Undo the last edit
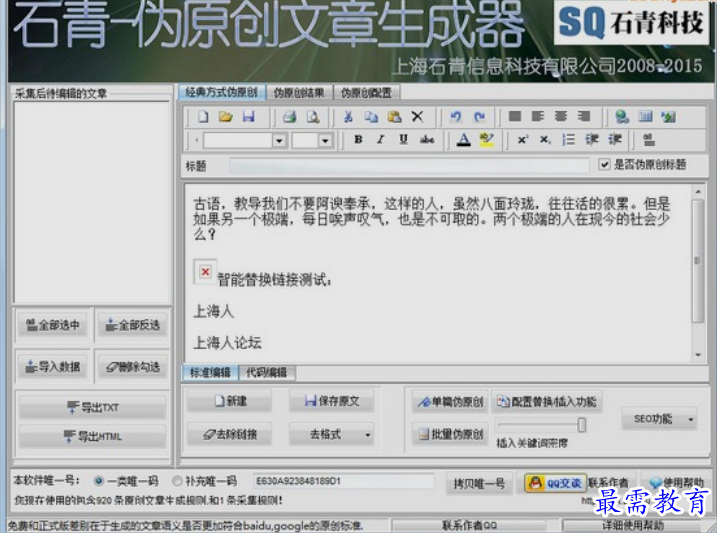Viewport: 717px width, 533px height. [455, 117]
